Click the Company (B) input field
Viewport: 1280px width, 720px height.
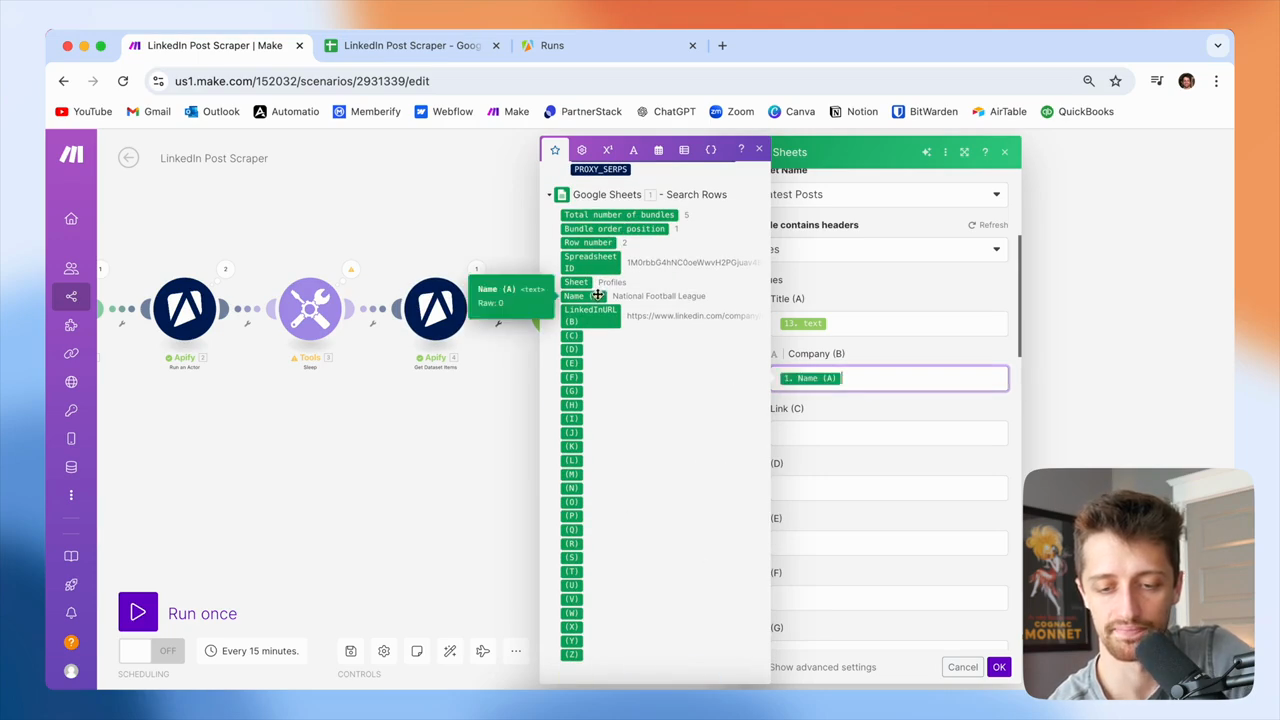point(890,378)
